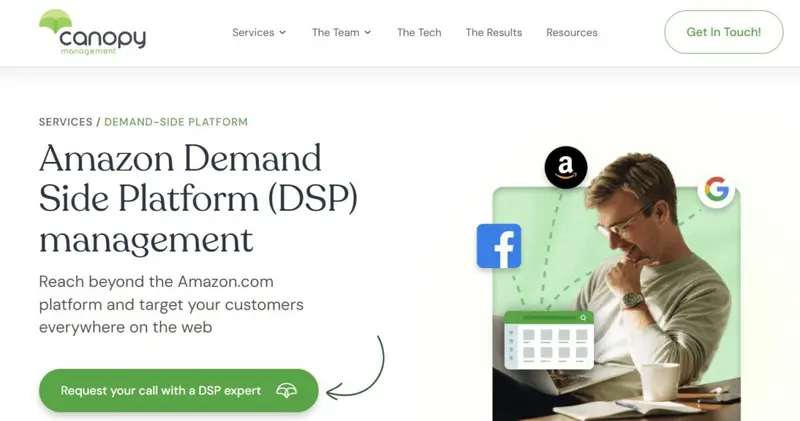Click the Amazon logo icon

tap(566, 167)
